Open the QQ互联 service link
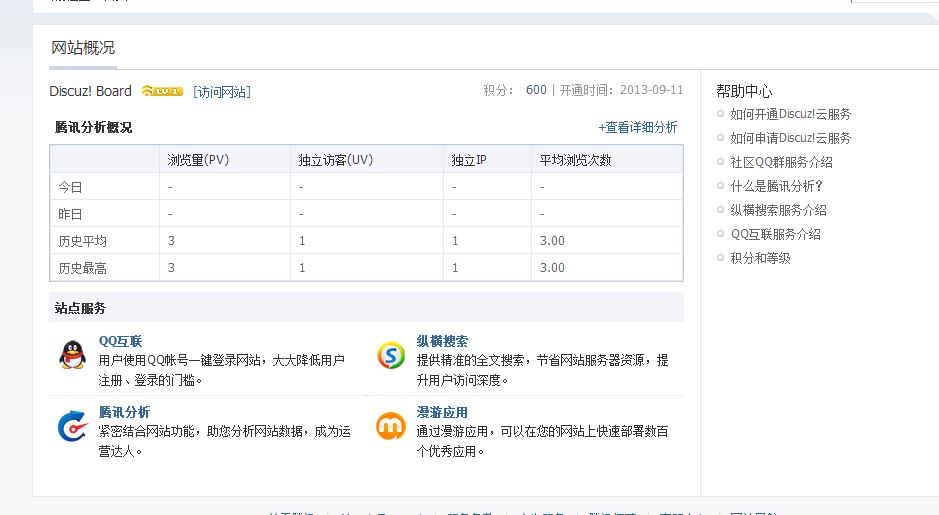Viewport: 939px width, 515px height. point(120,341)
